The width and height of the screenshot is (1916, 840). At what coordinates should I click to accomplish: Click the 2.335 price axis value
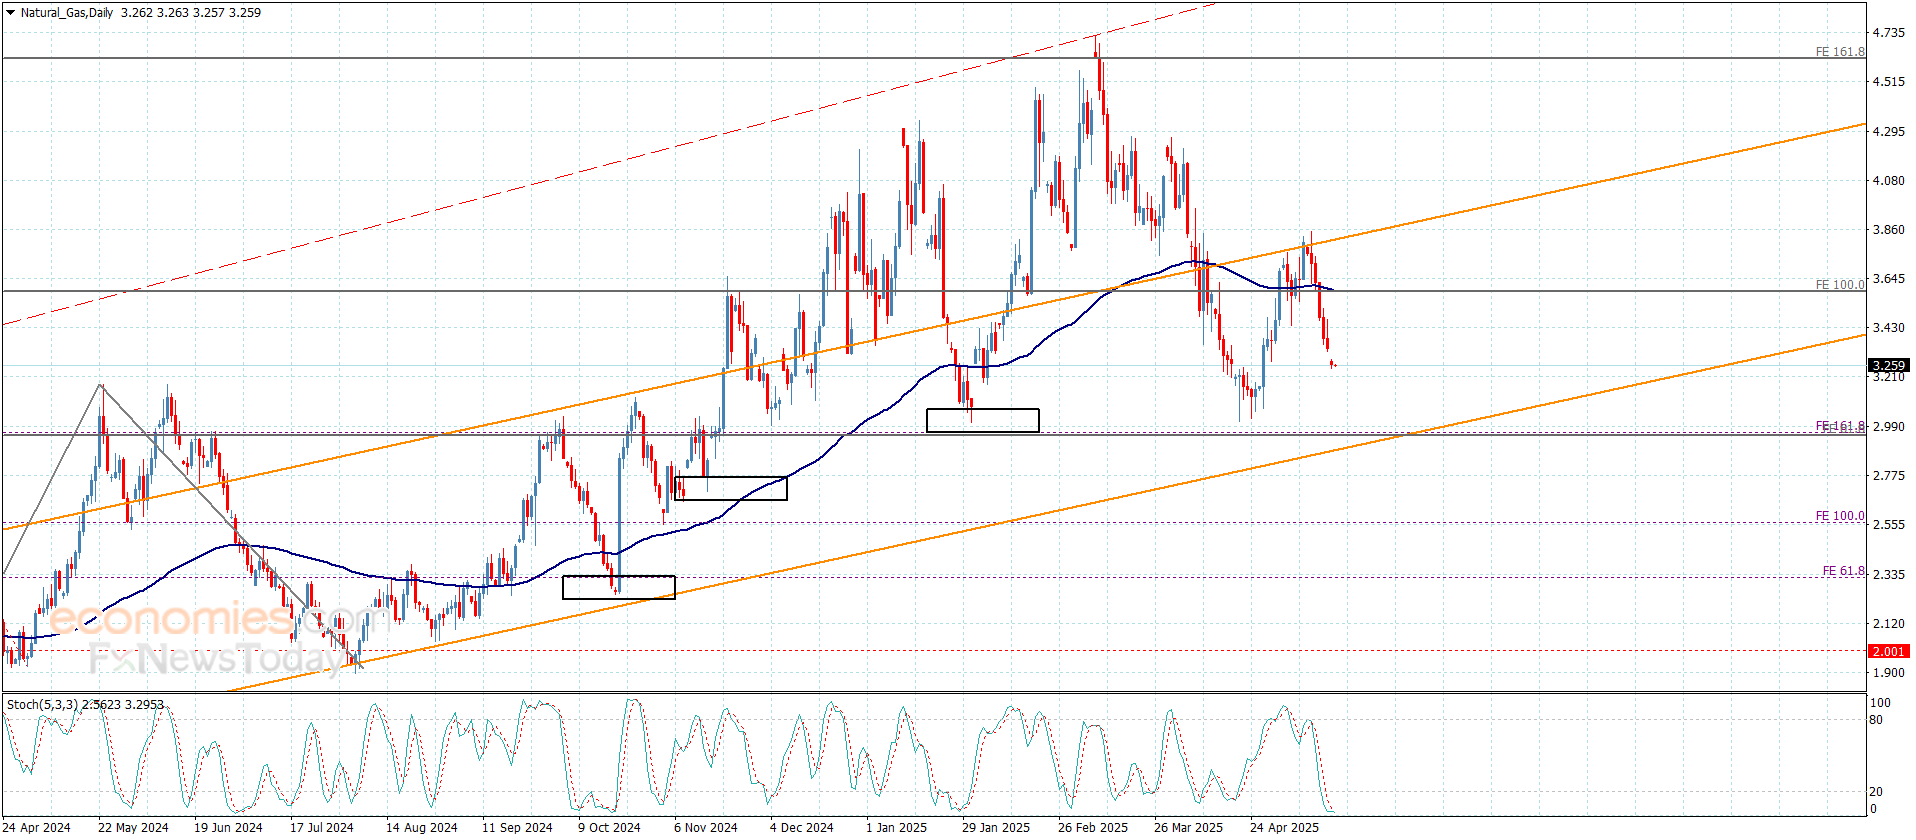pyautogui.click(x=1888, y=575)
